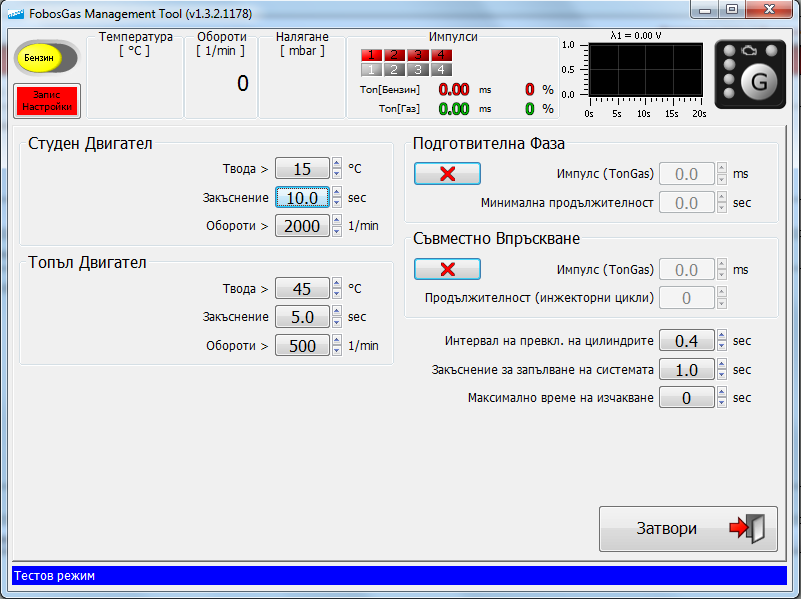
Task: Click gray gas injector indicator 3
Action: coord(418,70)
